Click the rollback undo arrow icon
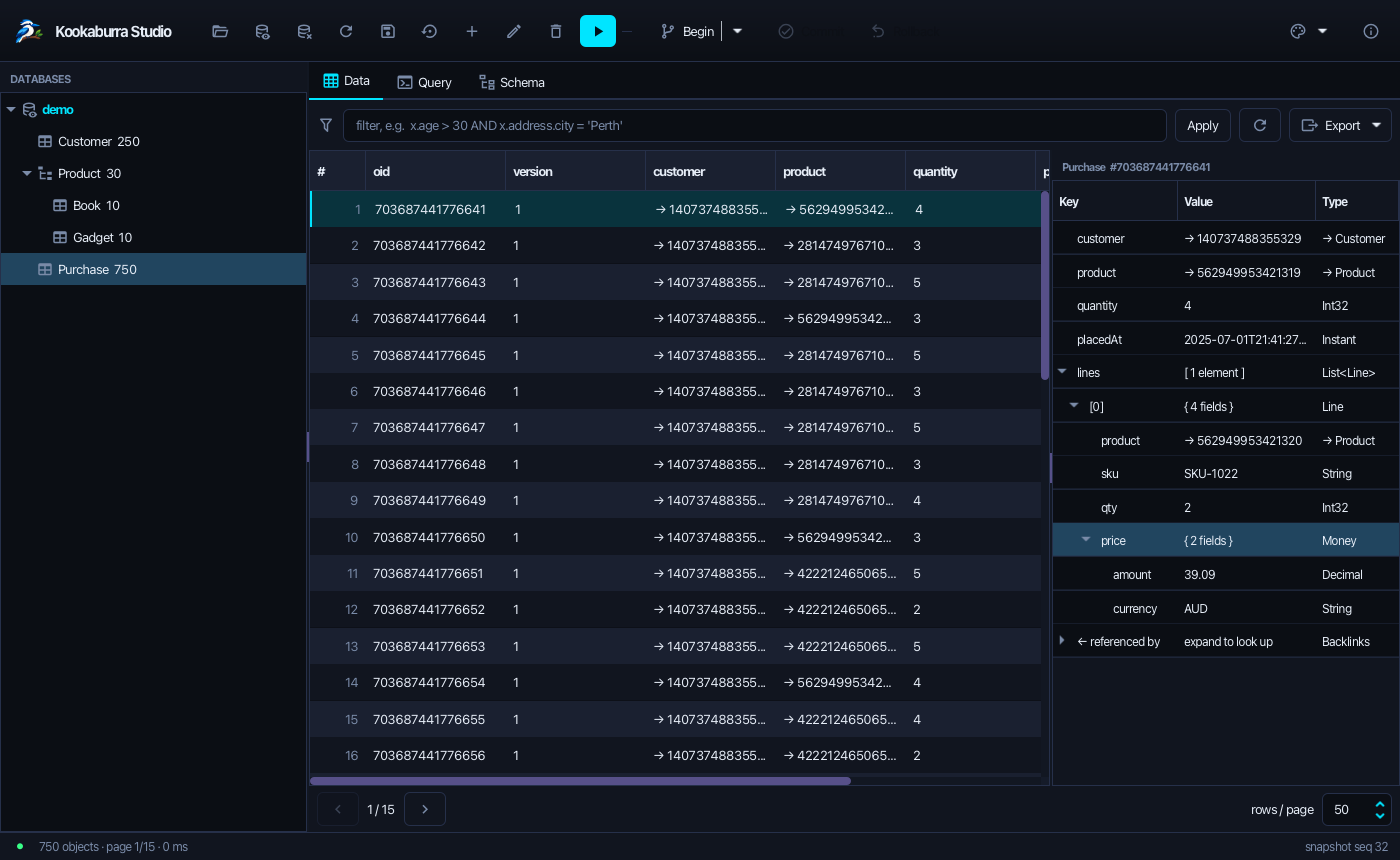1400x860 pixels. [x=878, y=31]
